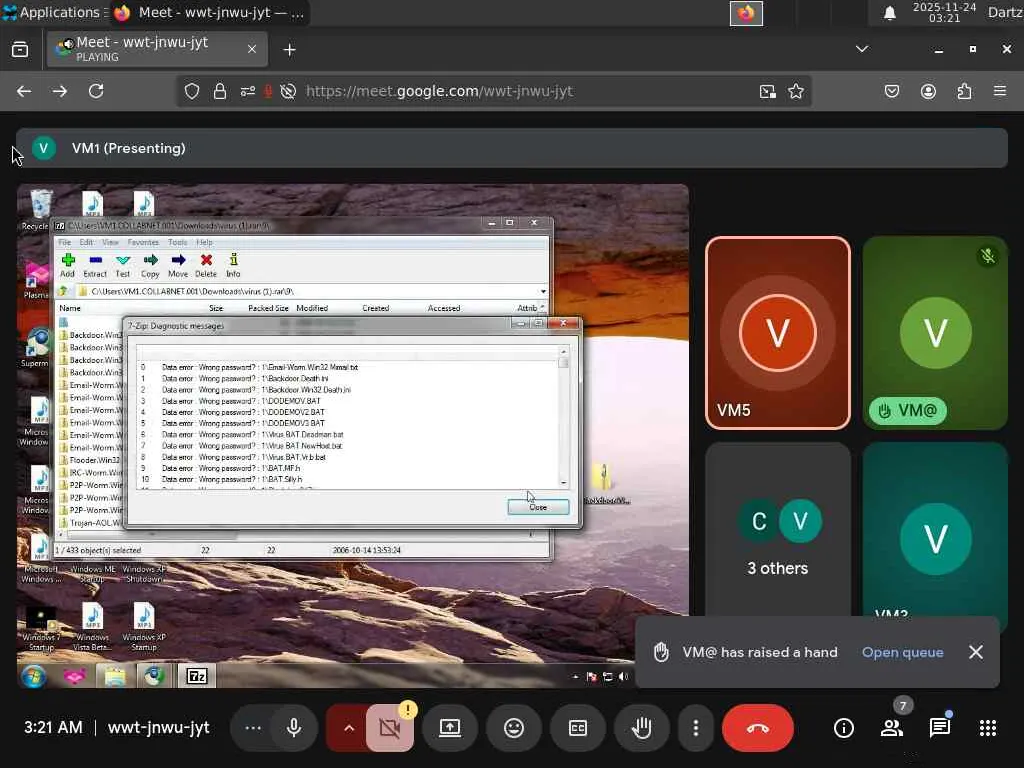Open more options three-dot menu
The height and width of the screenshot is (768, 1024).
pos(696,728)
